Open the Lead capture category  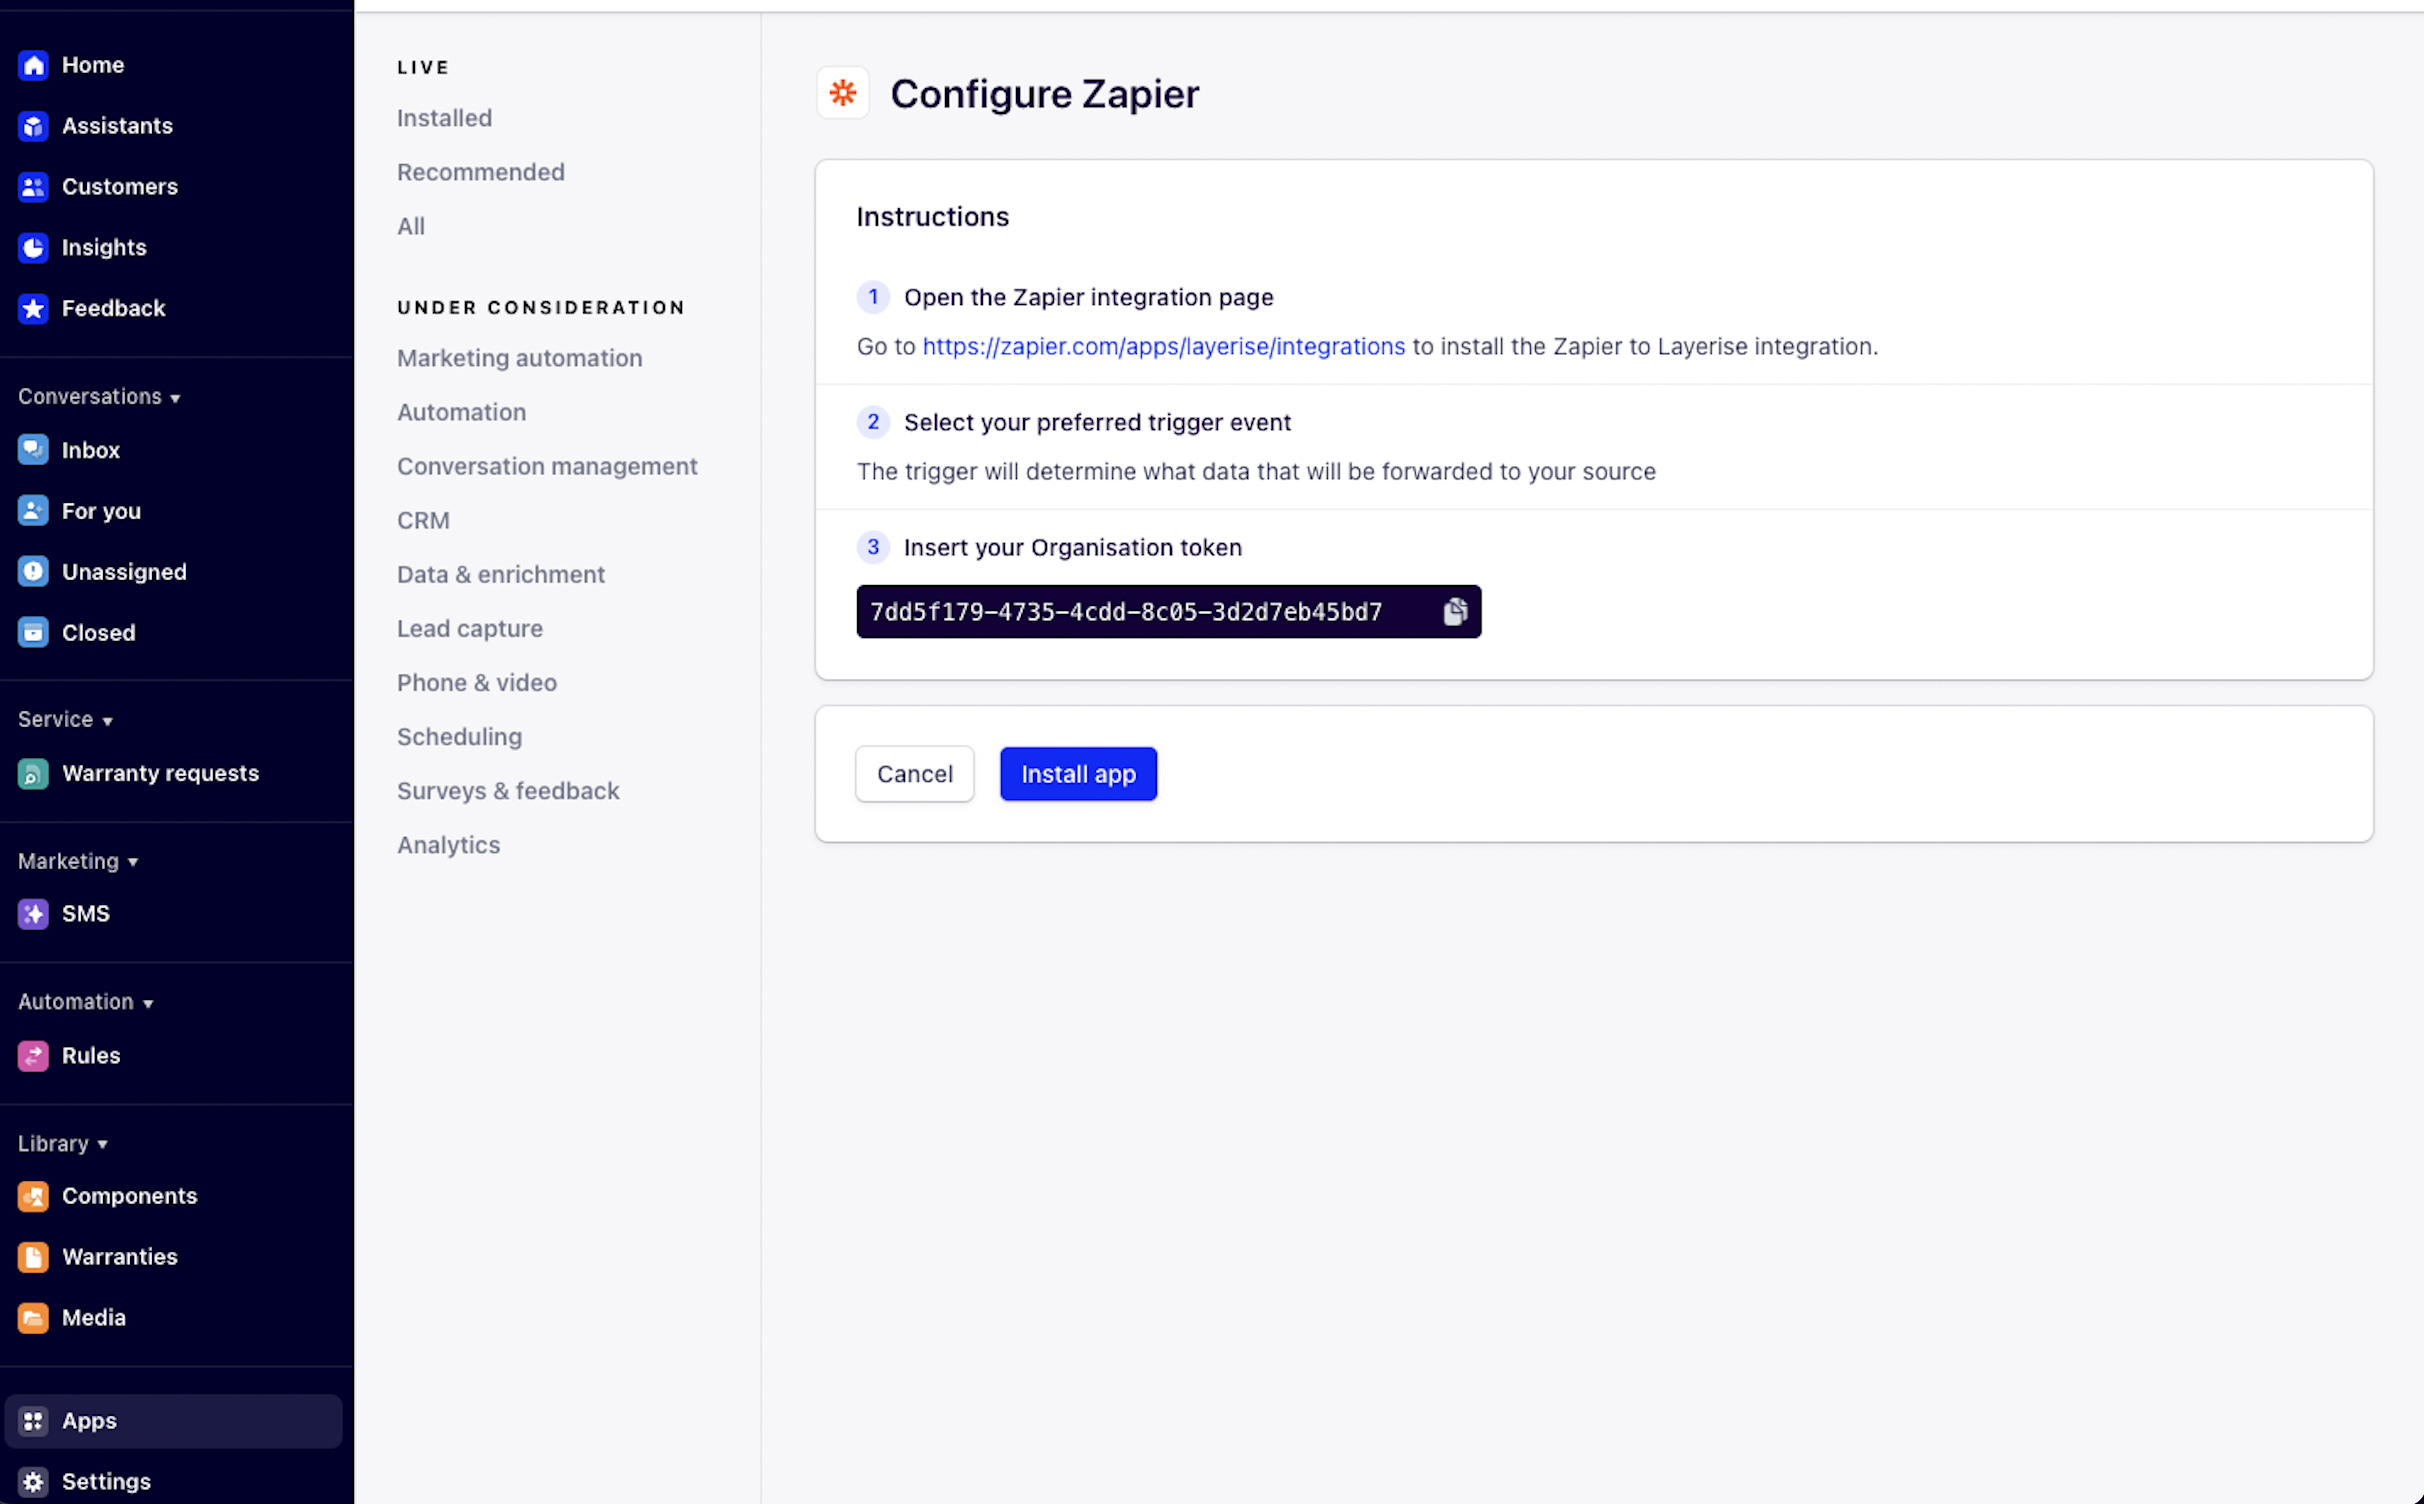469,628
